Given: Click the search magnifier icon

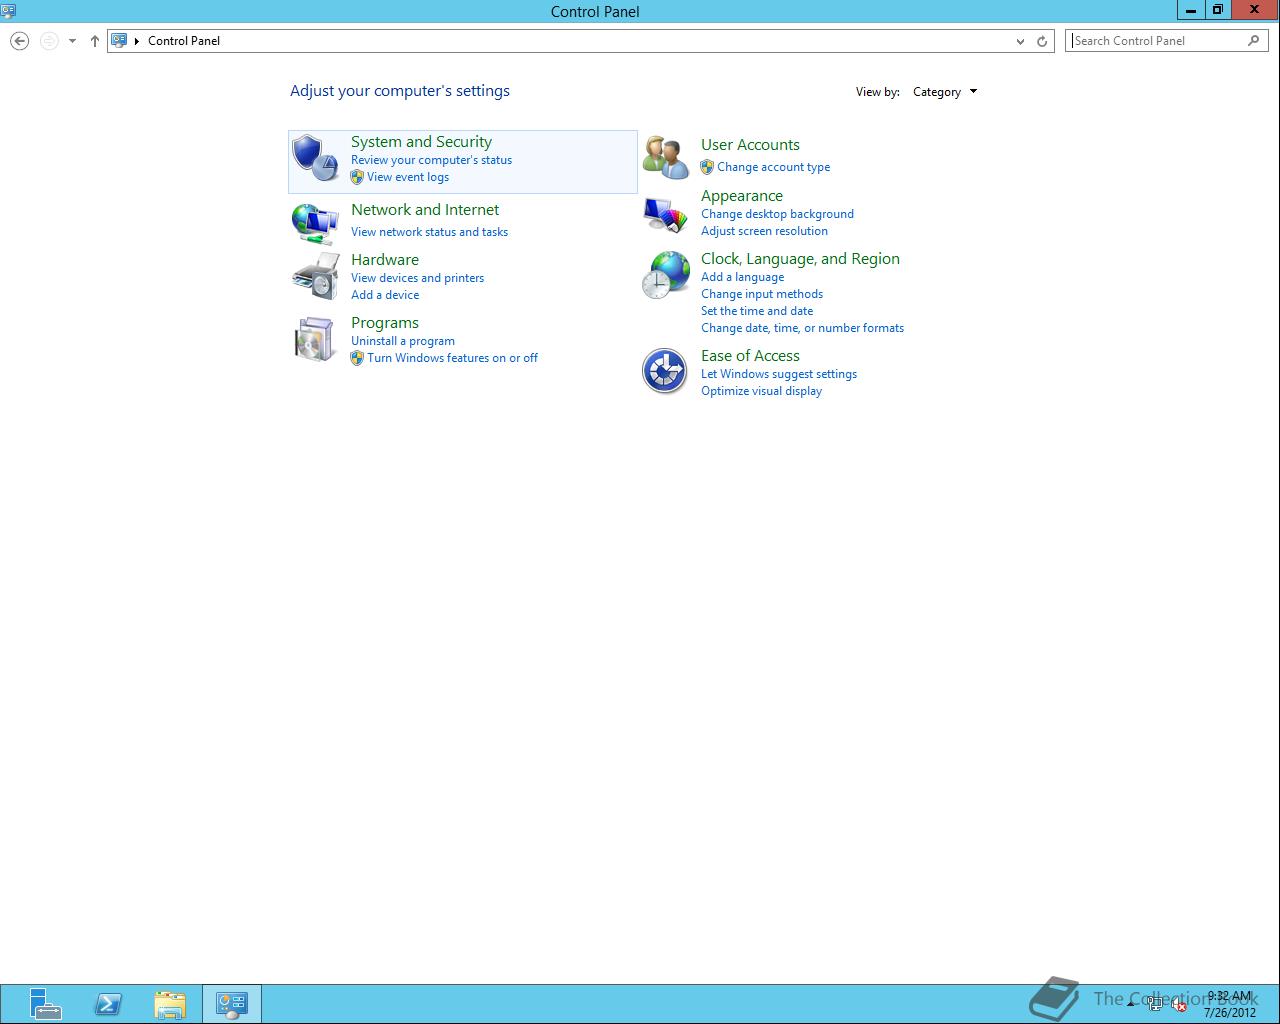Looking at the screenshot, I should (1253, 41).
